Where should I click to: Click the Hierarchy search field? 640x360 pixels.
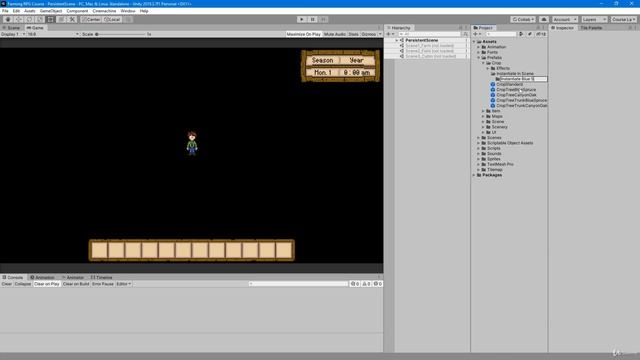pos(429,34)
